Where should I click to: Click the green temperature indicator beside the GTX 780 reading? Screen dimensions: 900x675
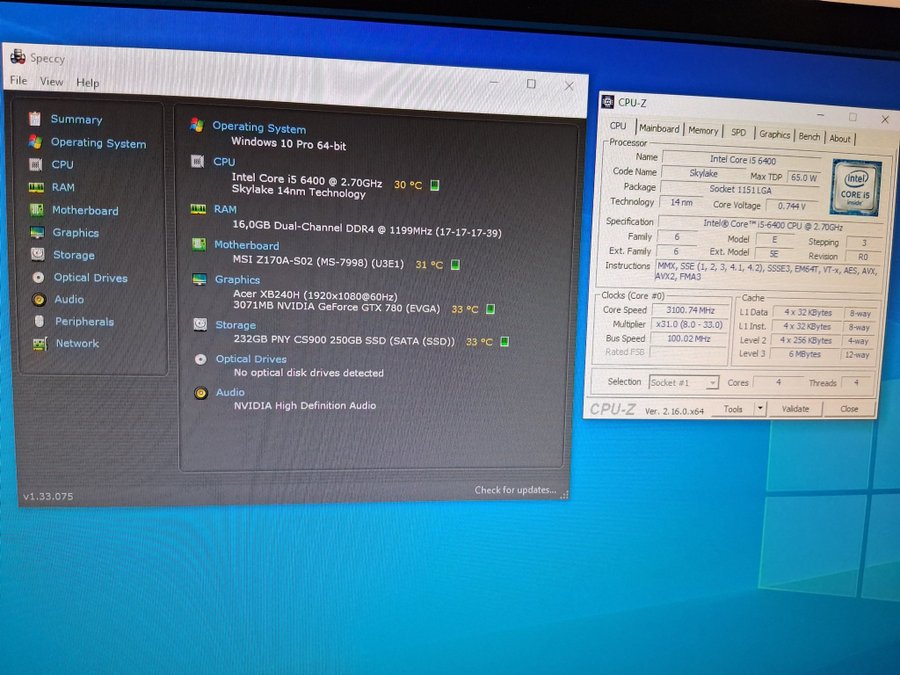click(490, 309)
